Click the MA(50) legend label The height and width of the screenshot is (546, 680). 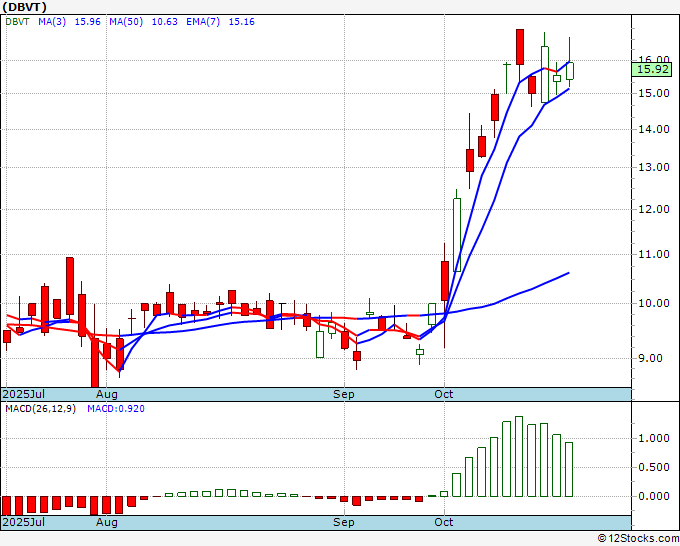[126, 22]
